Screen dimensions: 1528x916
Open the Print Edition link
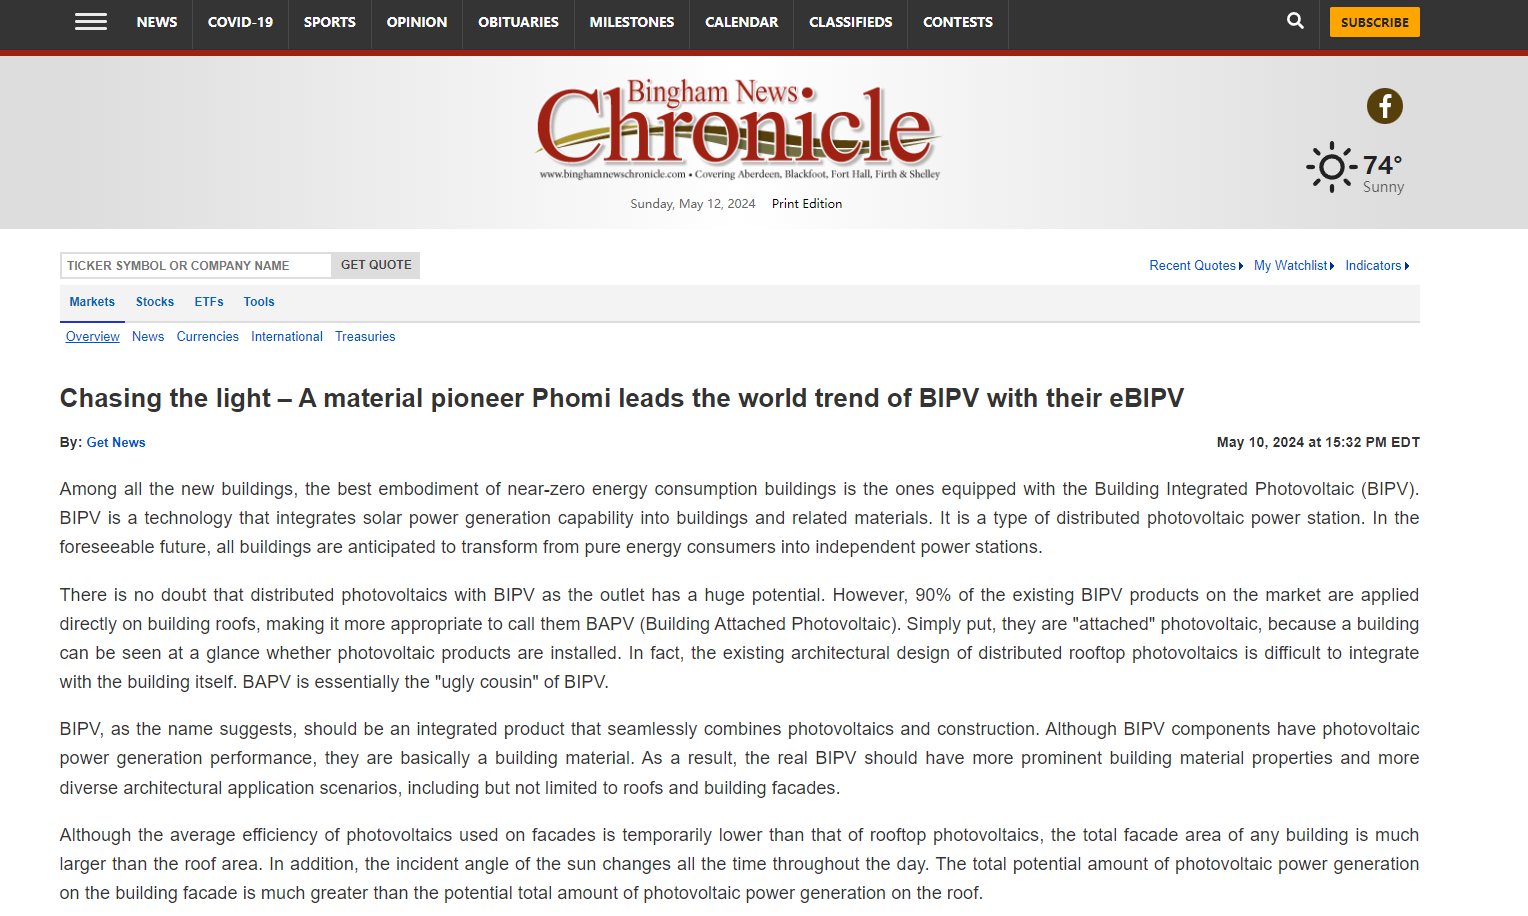tap(807, 204)
